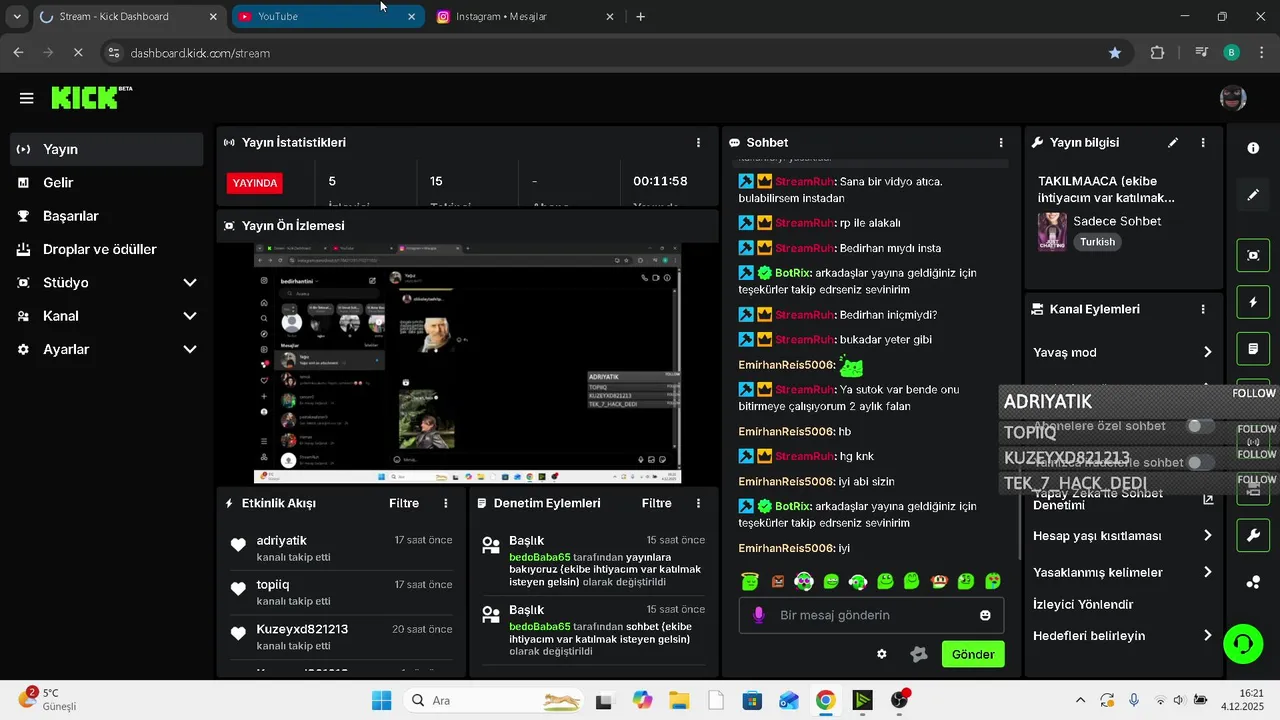Open Google Chrome from the taskbar
The height and width of the screenshot is (720, 1280).
tap(825, 701)
